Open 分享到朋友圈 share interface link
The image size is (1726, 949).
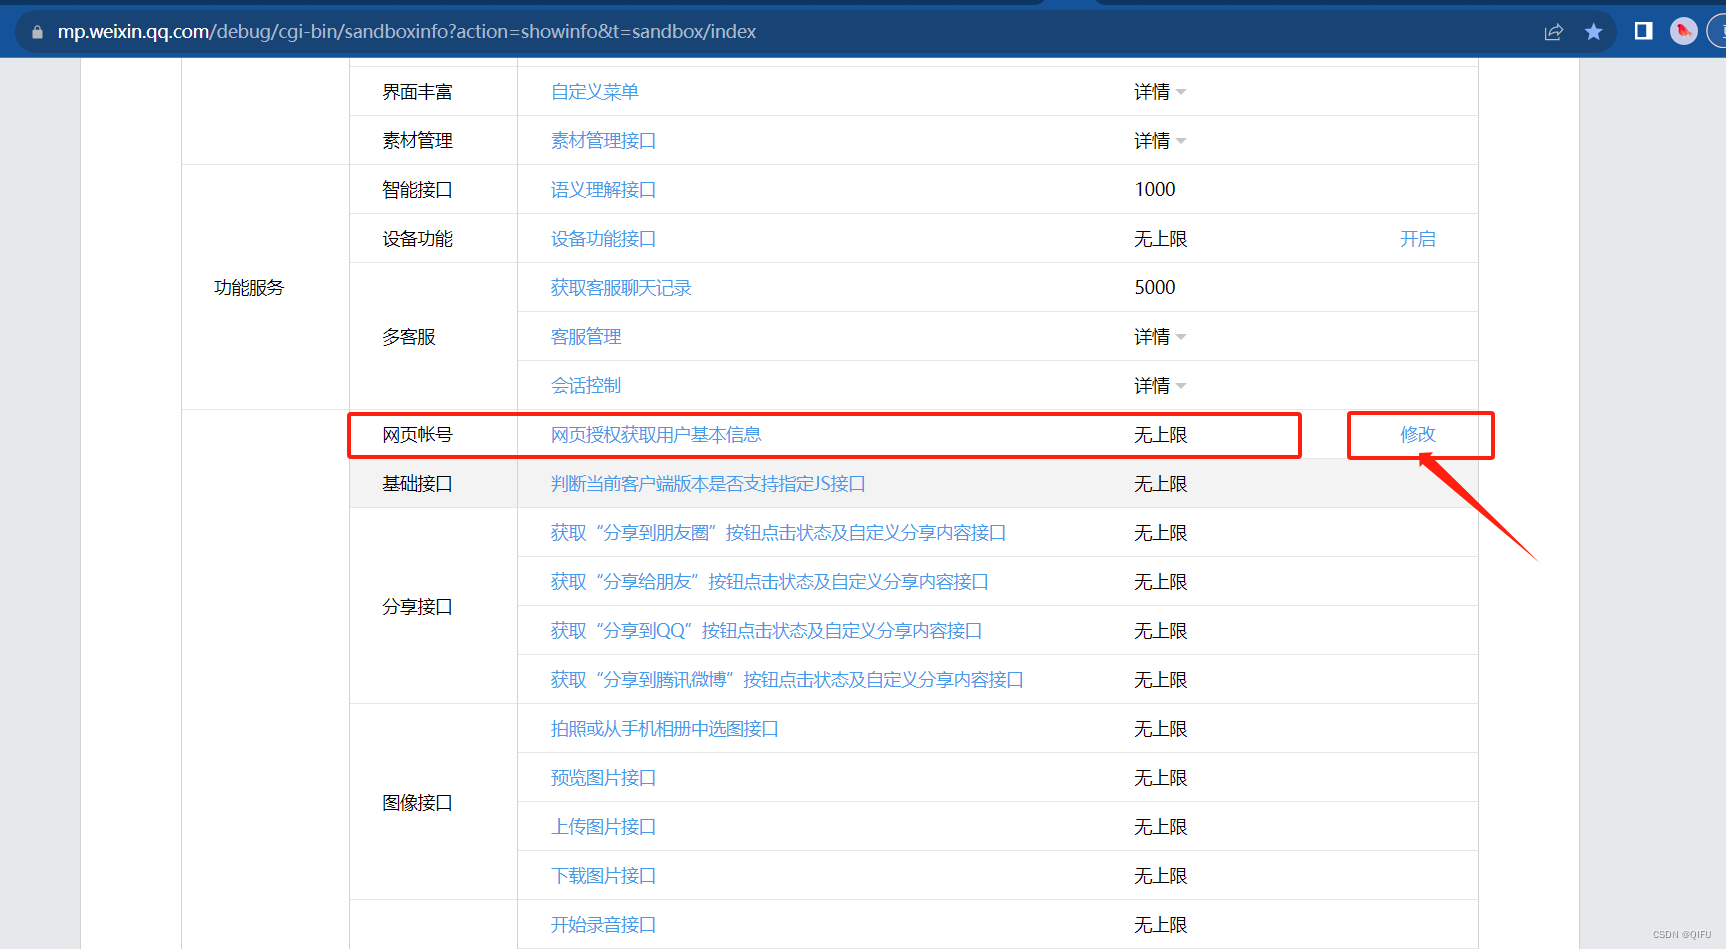coord(778,533)
